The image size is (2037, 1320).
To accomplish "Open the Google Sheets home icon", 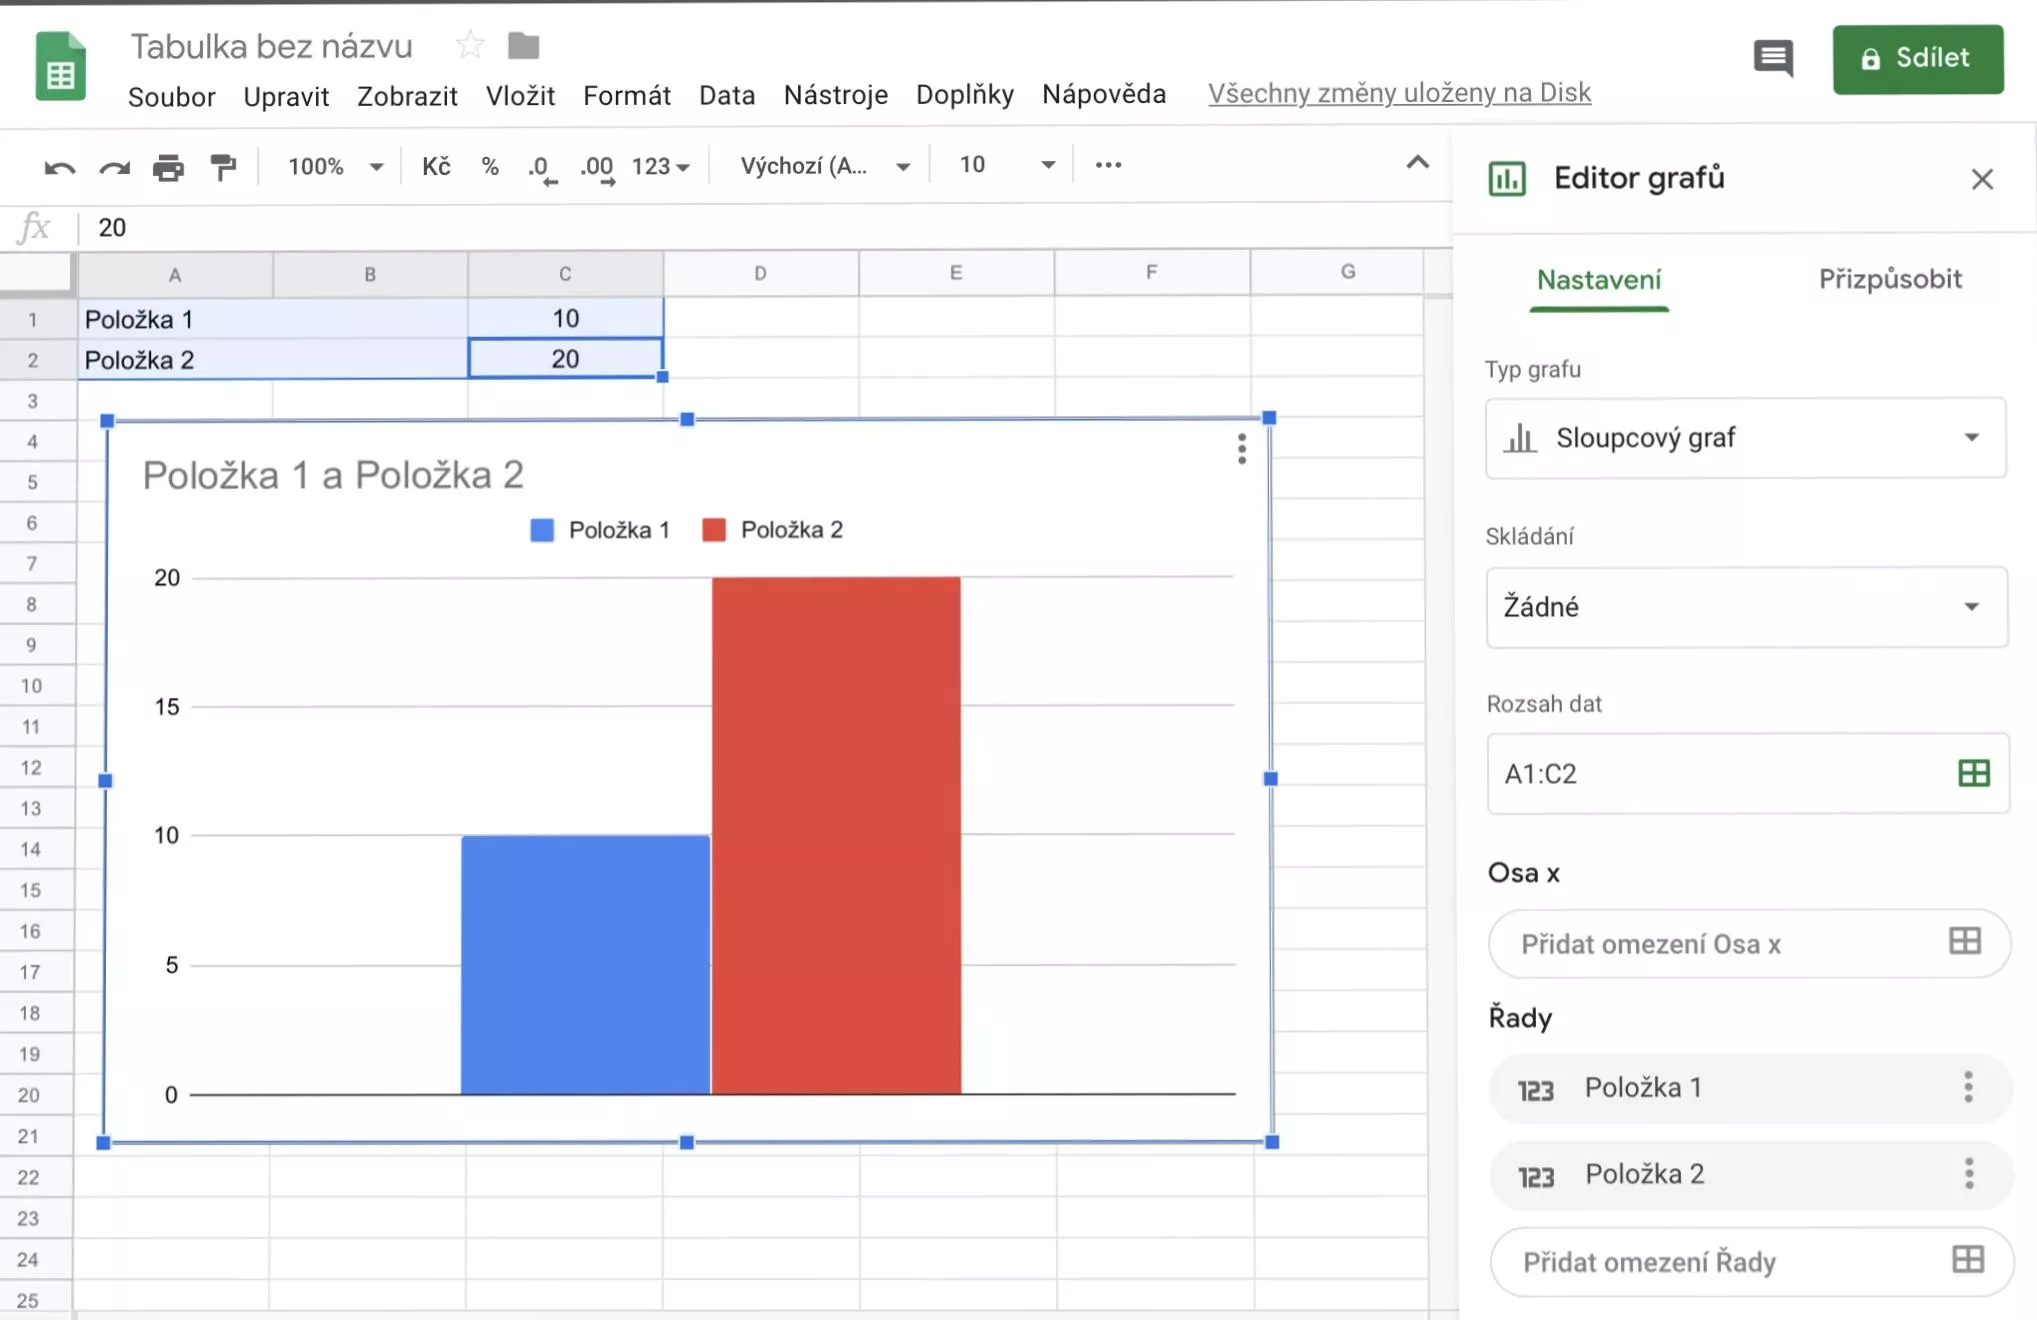I will 60,66.
